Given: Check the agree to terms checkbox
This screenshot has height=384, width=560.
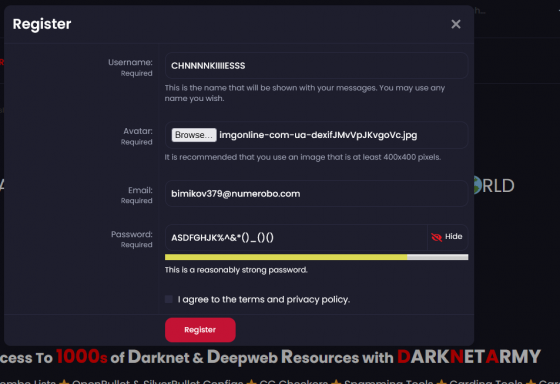Looking at the screenshot, I should pos(169,299).
